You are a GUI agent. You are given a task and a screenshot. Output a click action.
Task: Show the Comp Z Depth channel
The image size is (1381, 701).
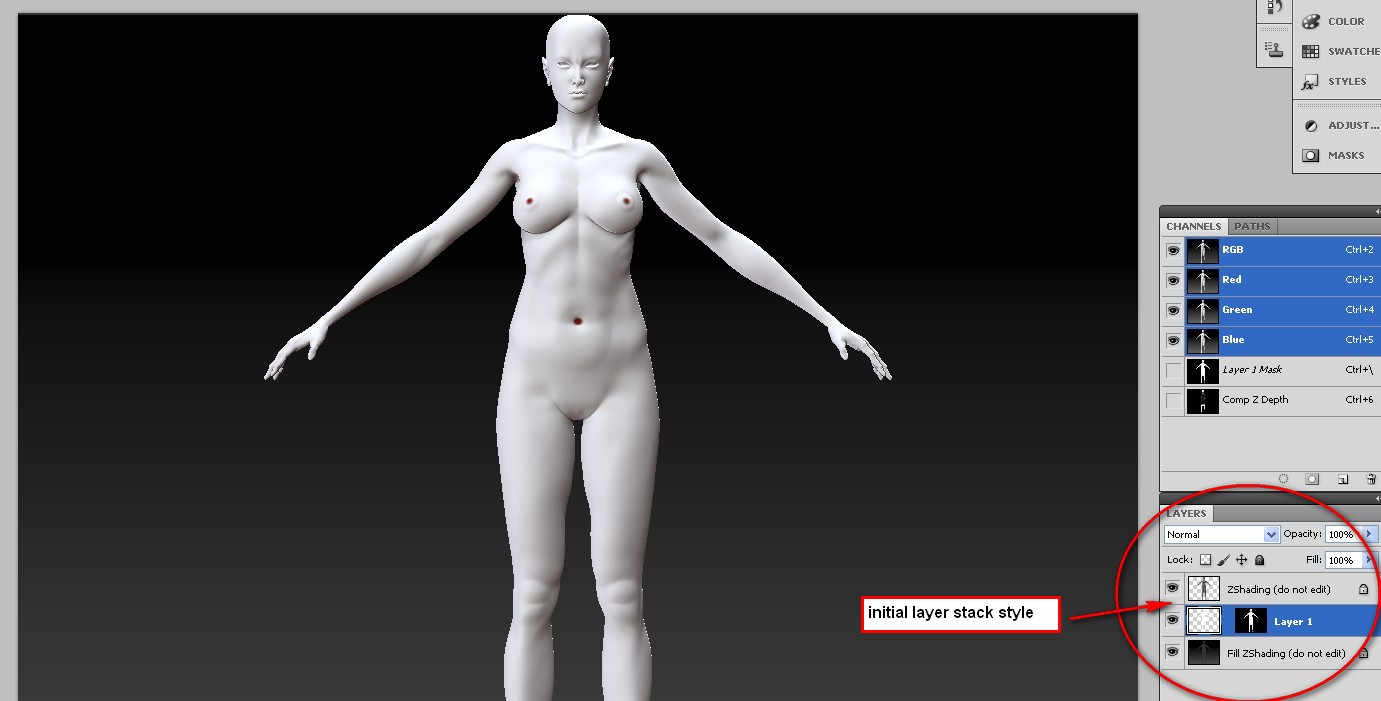[1173, 401]
